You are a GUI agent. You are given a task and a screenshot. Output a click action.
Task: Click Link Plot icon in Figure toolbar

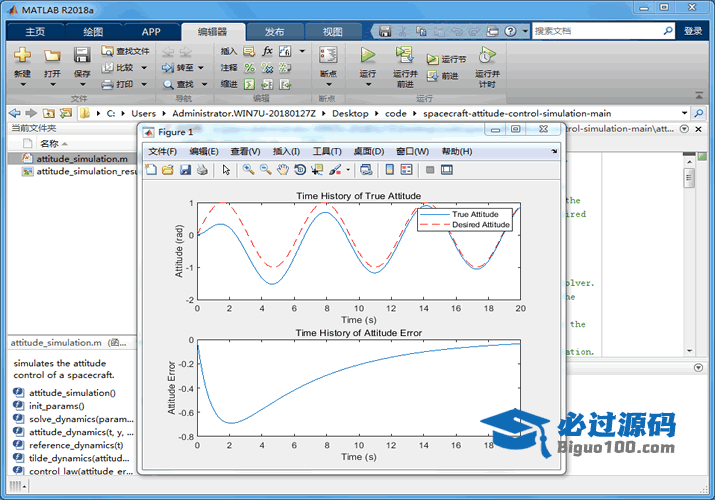[x=366, y=170]
